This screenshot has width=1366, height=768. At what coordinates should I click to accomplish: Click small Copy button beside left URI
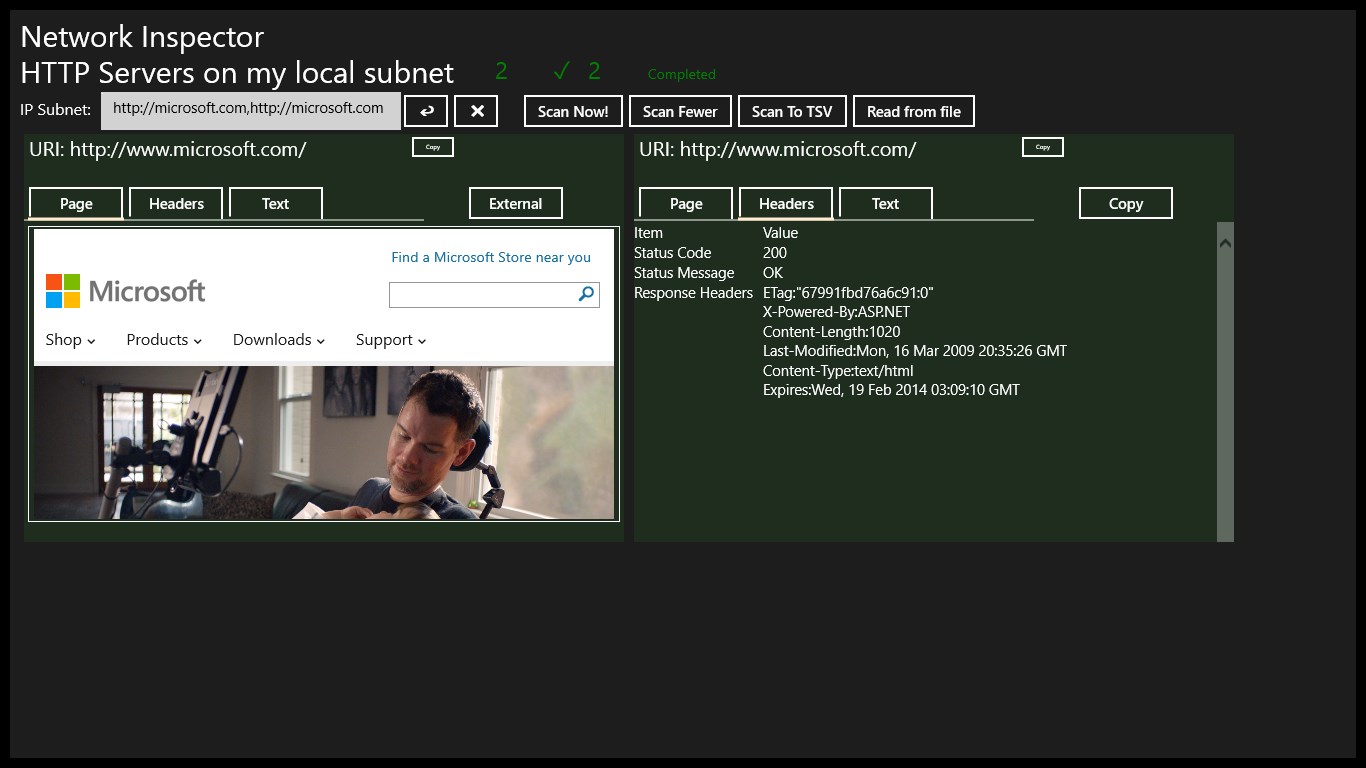[x=433, y=147]
